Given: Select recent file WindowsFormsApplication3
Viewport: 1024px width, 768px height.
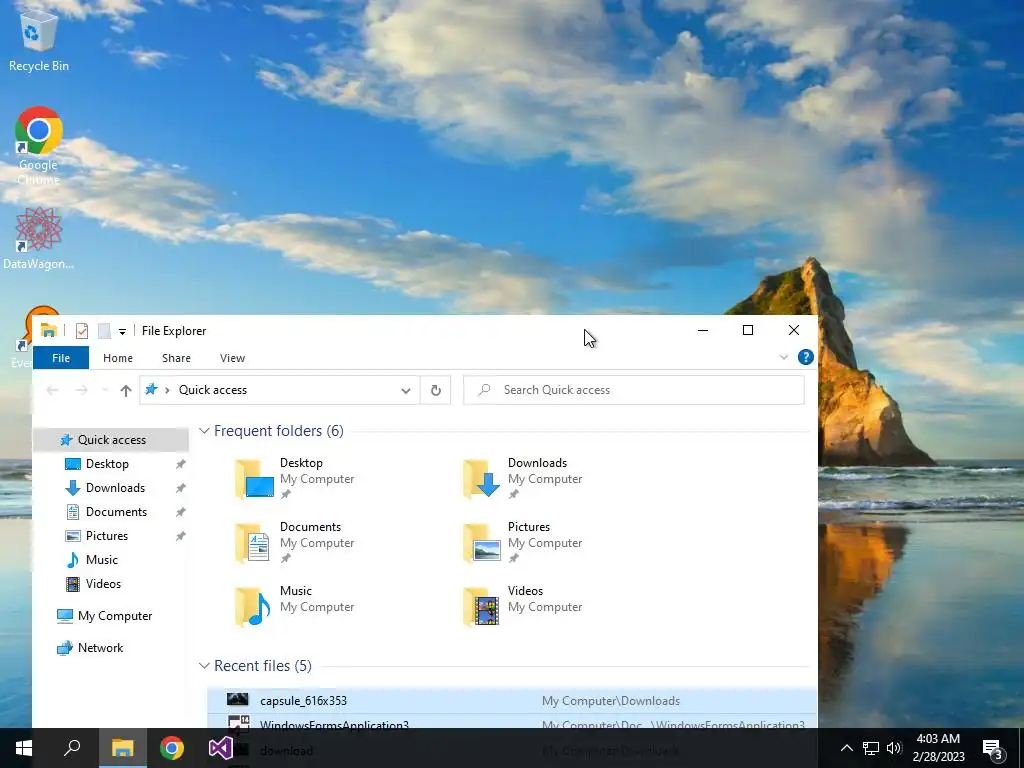Looking at the screenshot, I should coord(512,722).
